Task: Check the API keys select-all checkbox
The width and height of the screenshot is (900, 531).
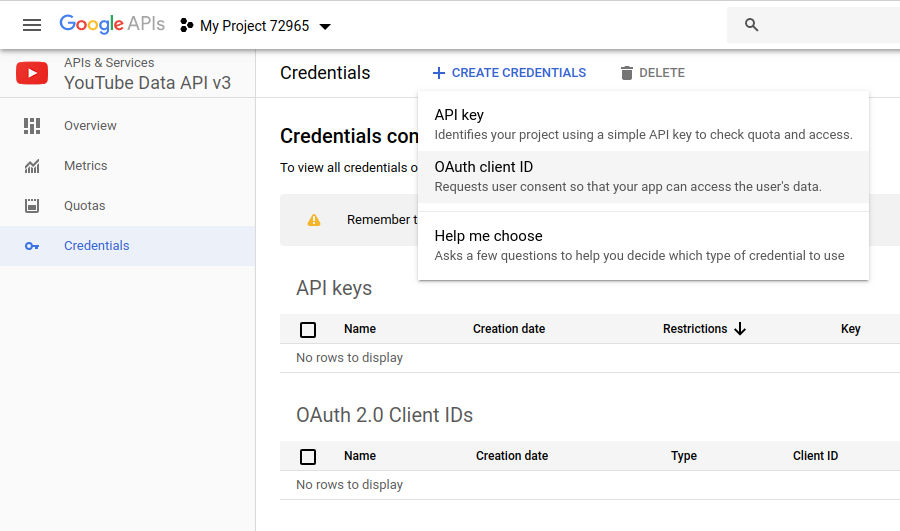Action: [x=308, y=330]
